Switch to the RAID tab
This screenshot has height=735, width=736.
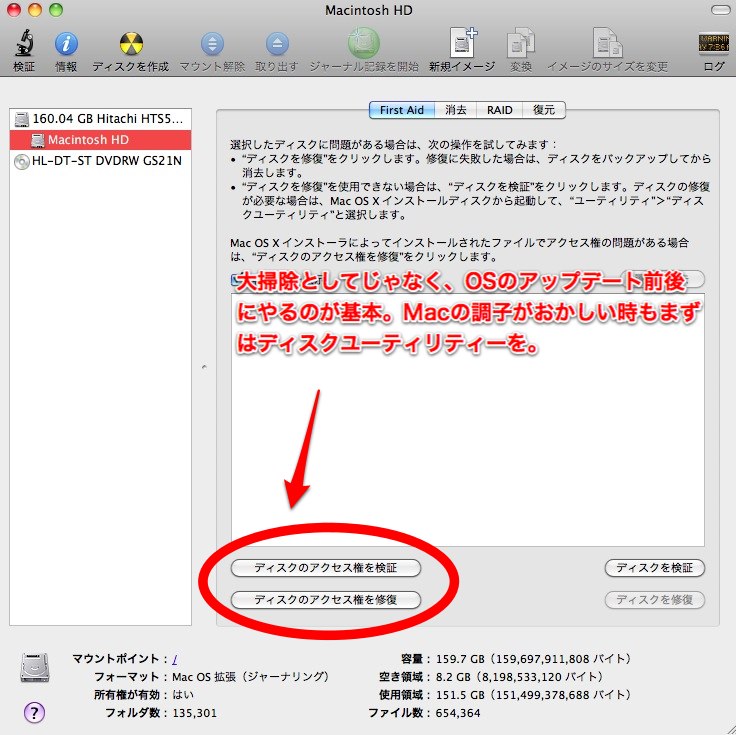(x=500, y=110)
